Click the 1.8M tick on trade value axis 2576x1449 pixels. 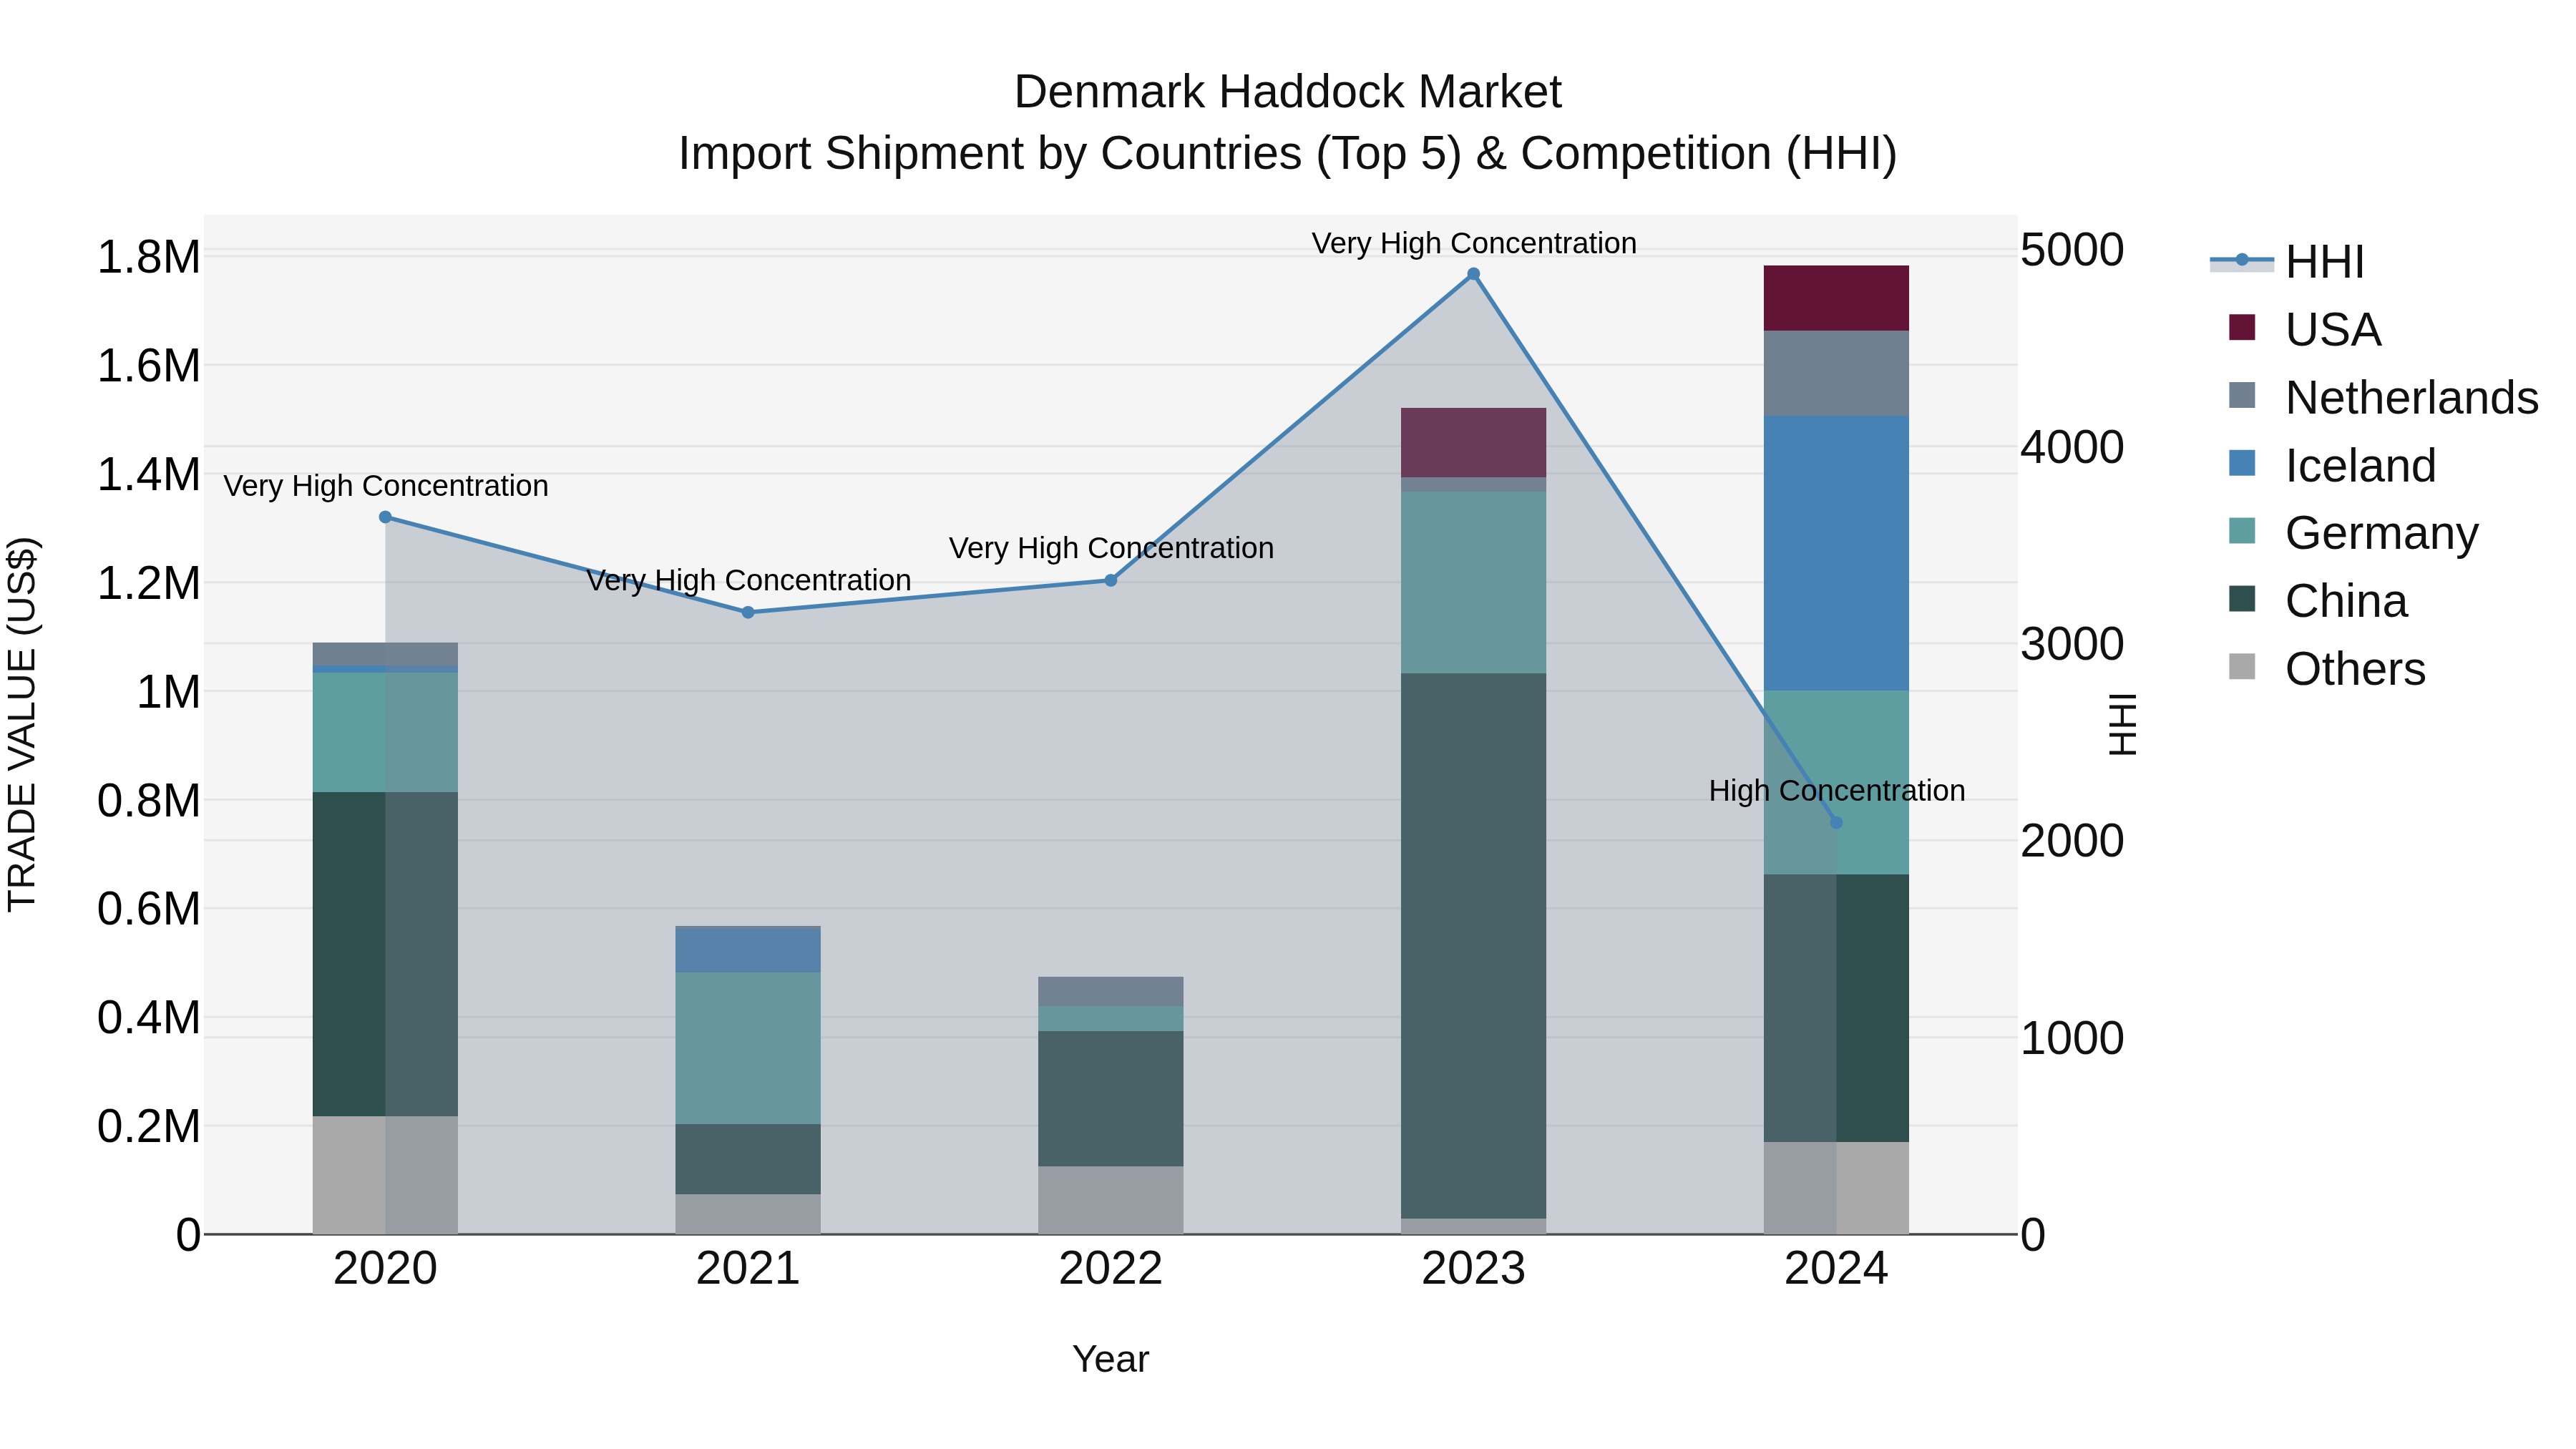148,257
